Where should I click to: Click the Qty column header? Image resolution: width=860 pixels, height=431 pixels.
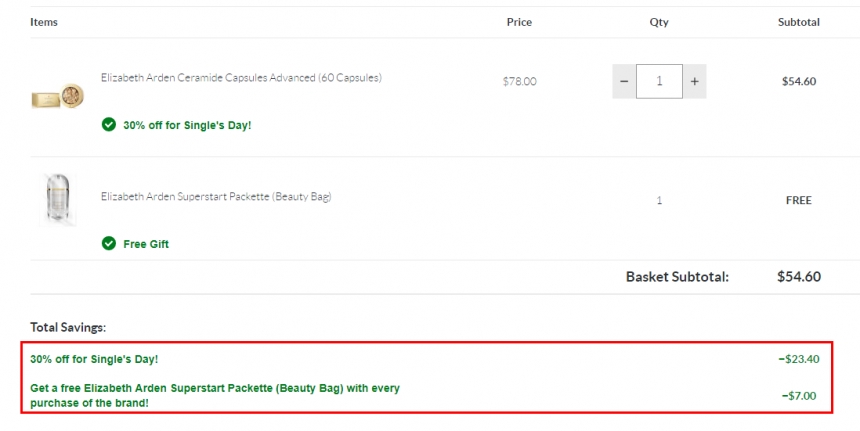tap(658, 22)
